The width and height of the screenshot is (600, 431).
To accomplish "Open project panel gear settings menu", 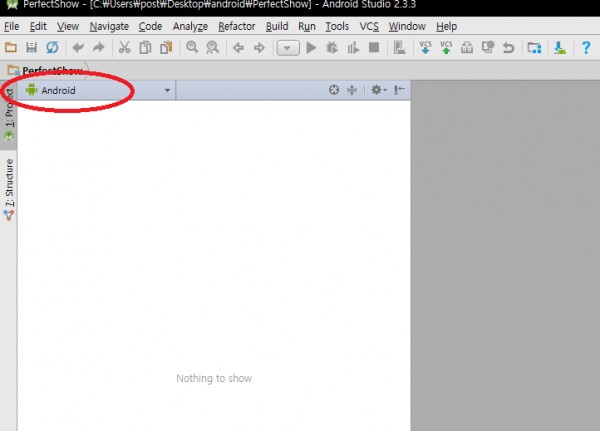I will coord(378,90).
